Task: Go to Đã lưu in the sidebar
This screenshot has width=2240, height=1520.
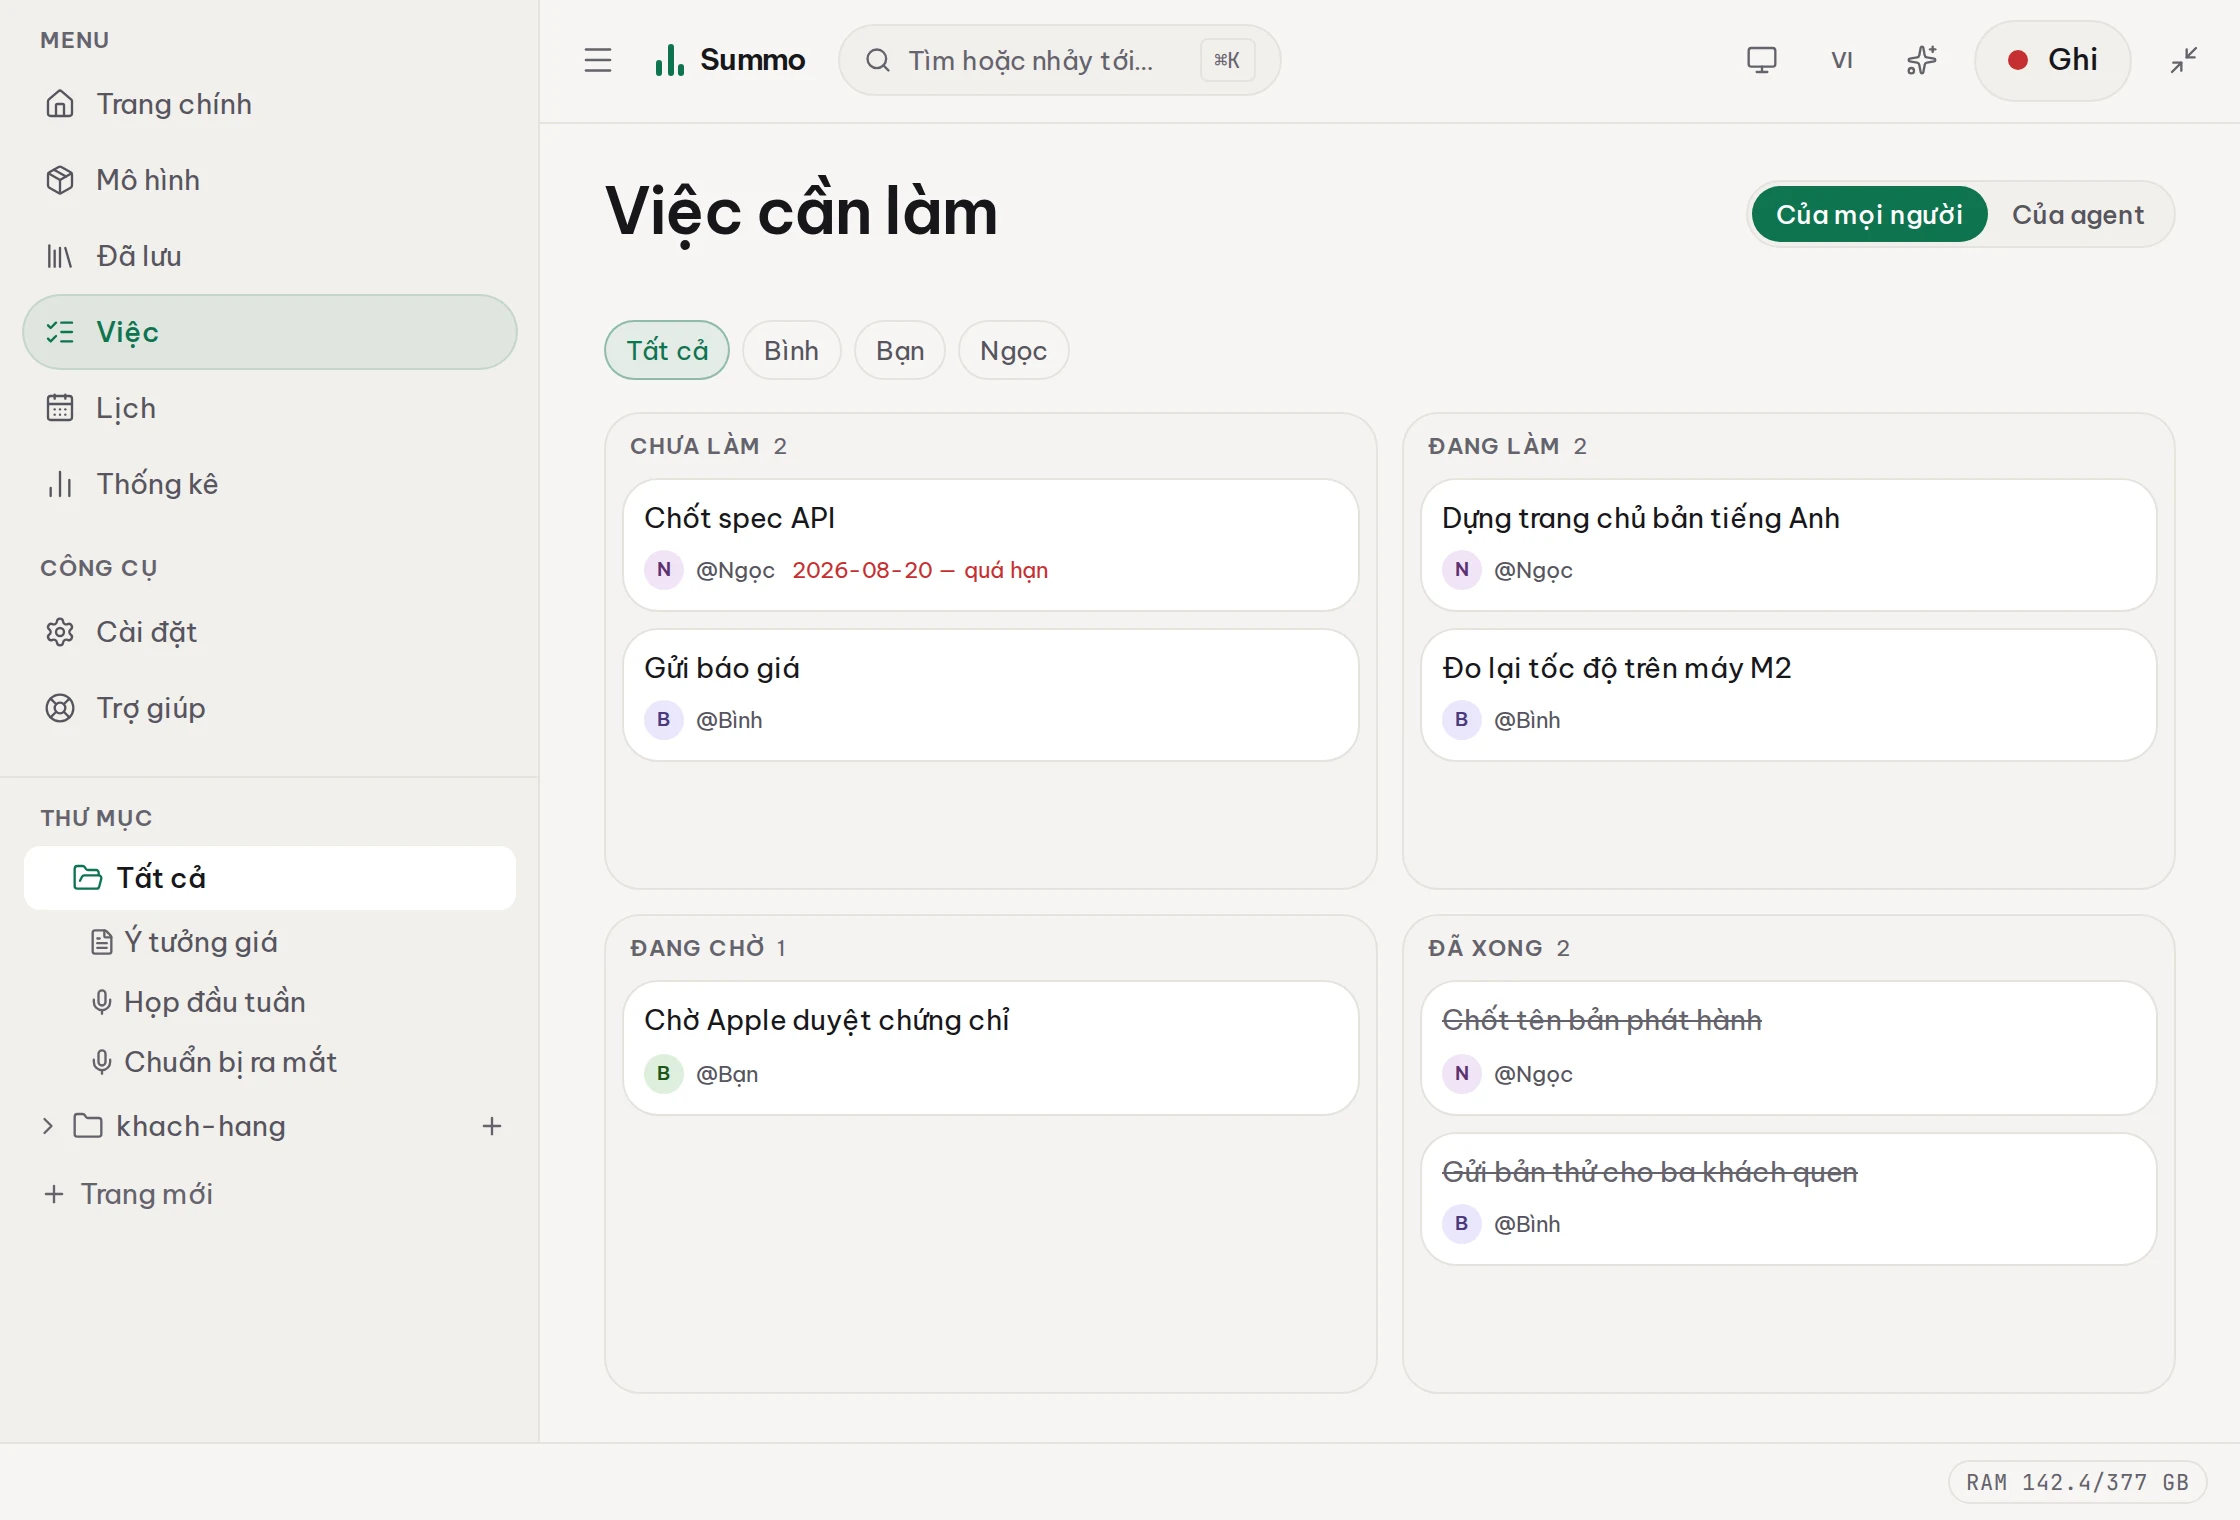Action: point(270,256)
